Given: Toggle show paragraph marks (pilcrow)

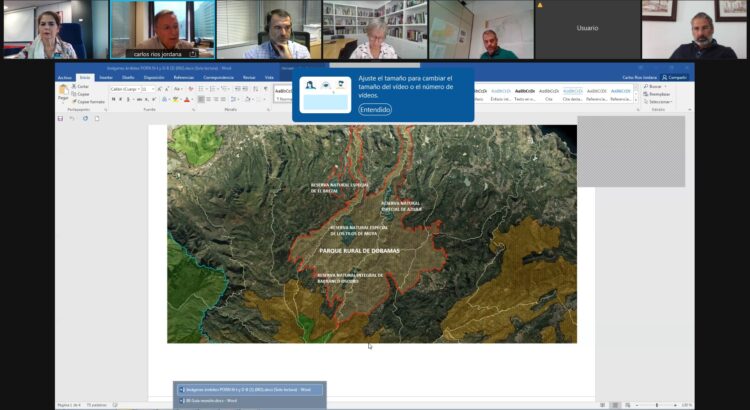Looking at the screenshot, I should [266, 89].
